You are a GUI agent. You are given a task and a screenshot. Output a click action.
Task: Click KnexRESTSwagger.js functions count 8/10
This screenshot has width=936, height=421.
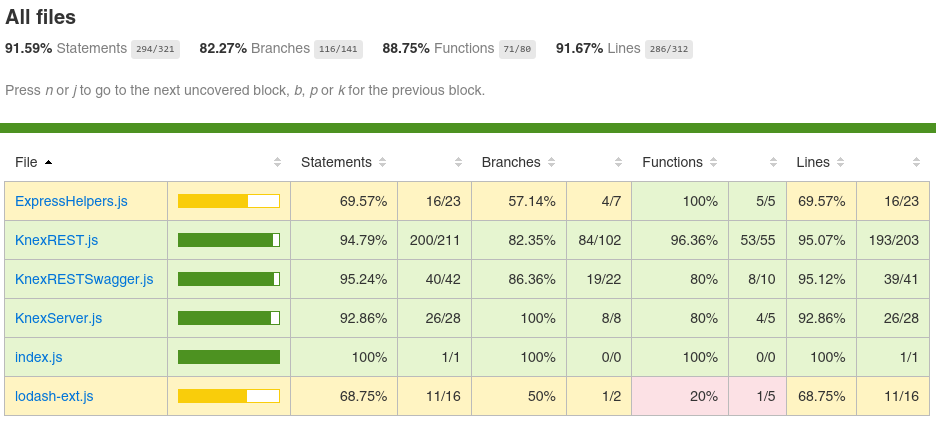762,279
